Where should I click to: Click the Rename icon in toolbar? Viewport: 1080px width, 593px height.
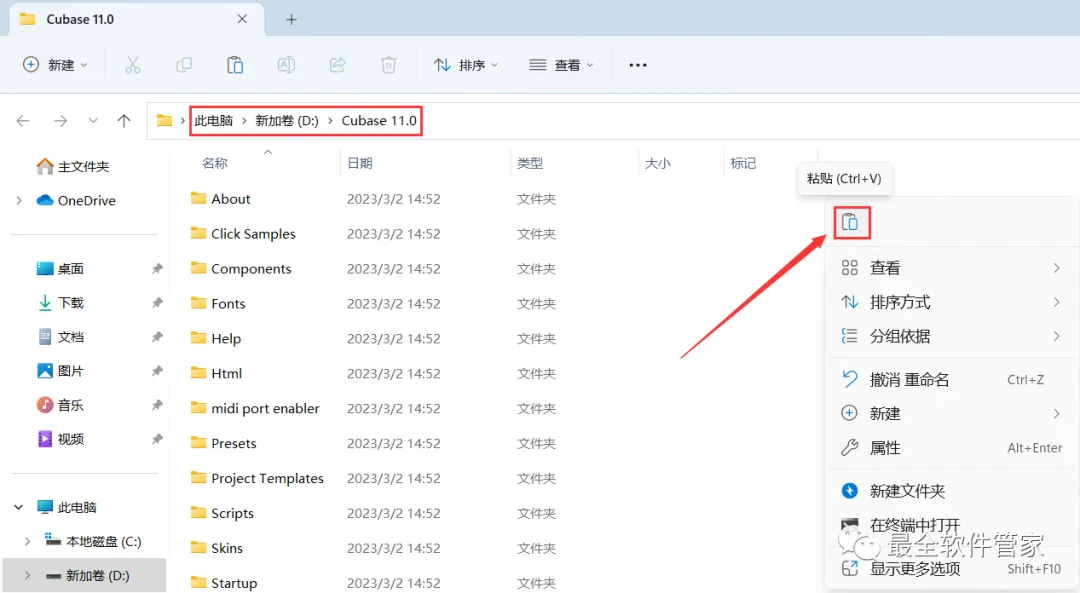pos(286,65)
